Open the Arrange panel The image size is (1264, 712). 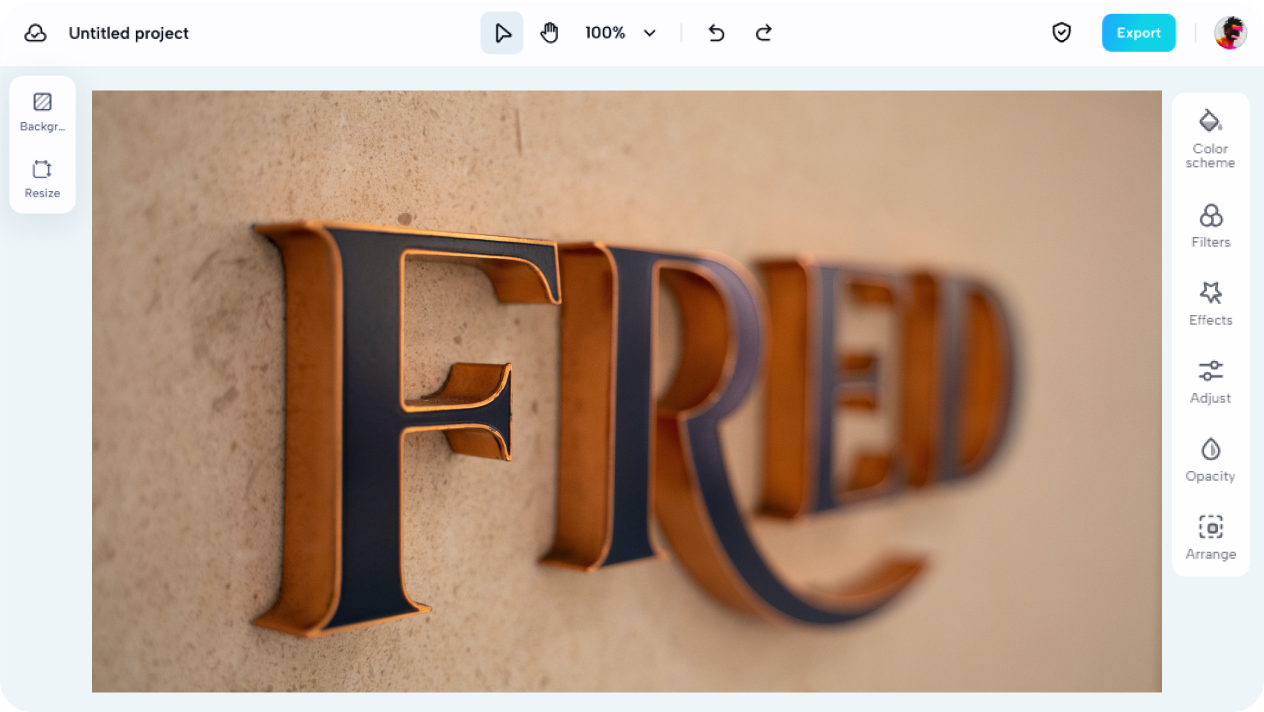[x=1210, y=538]
